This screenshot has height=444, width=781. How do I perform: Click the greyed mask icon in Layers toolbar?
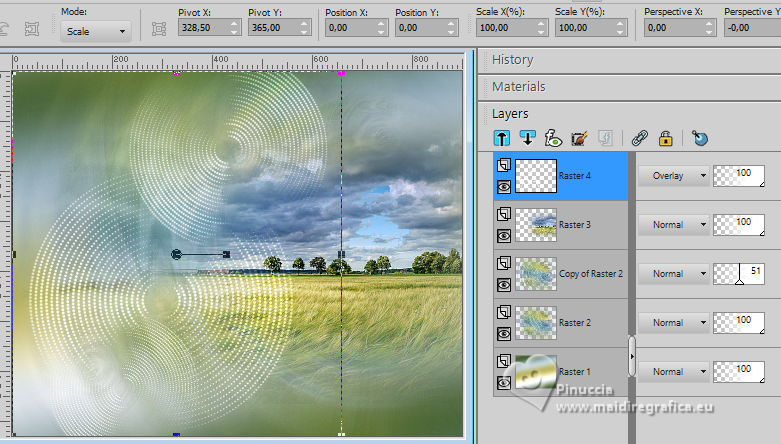tap(605, 139)
